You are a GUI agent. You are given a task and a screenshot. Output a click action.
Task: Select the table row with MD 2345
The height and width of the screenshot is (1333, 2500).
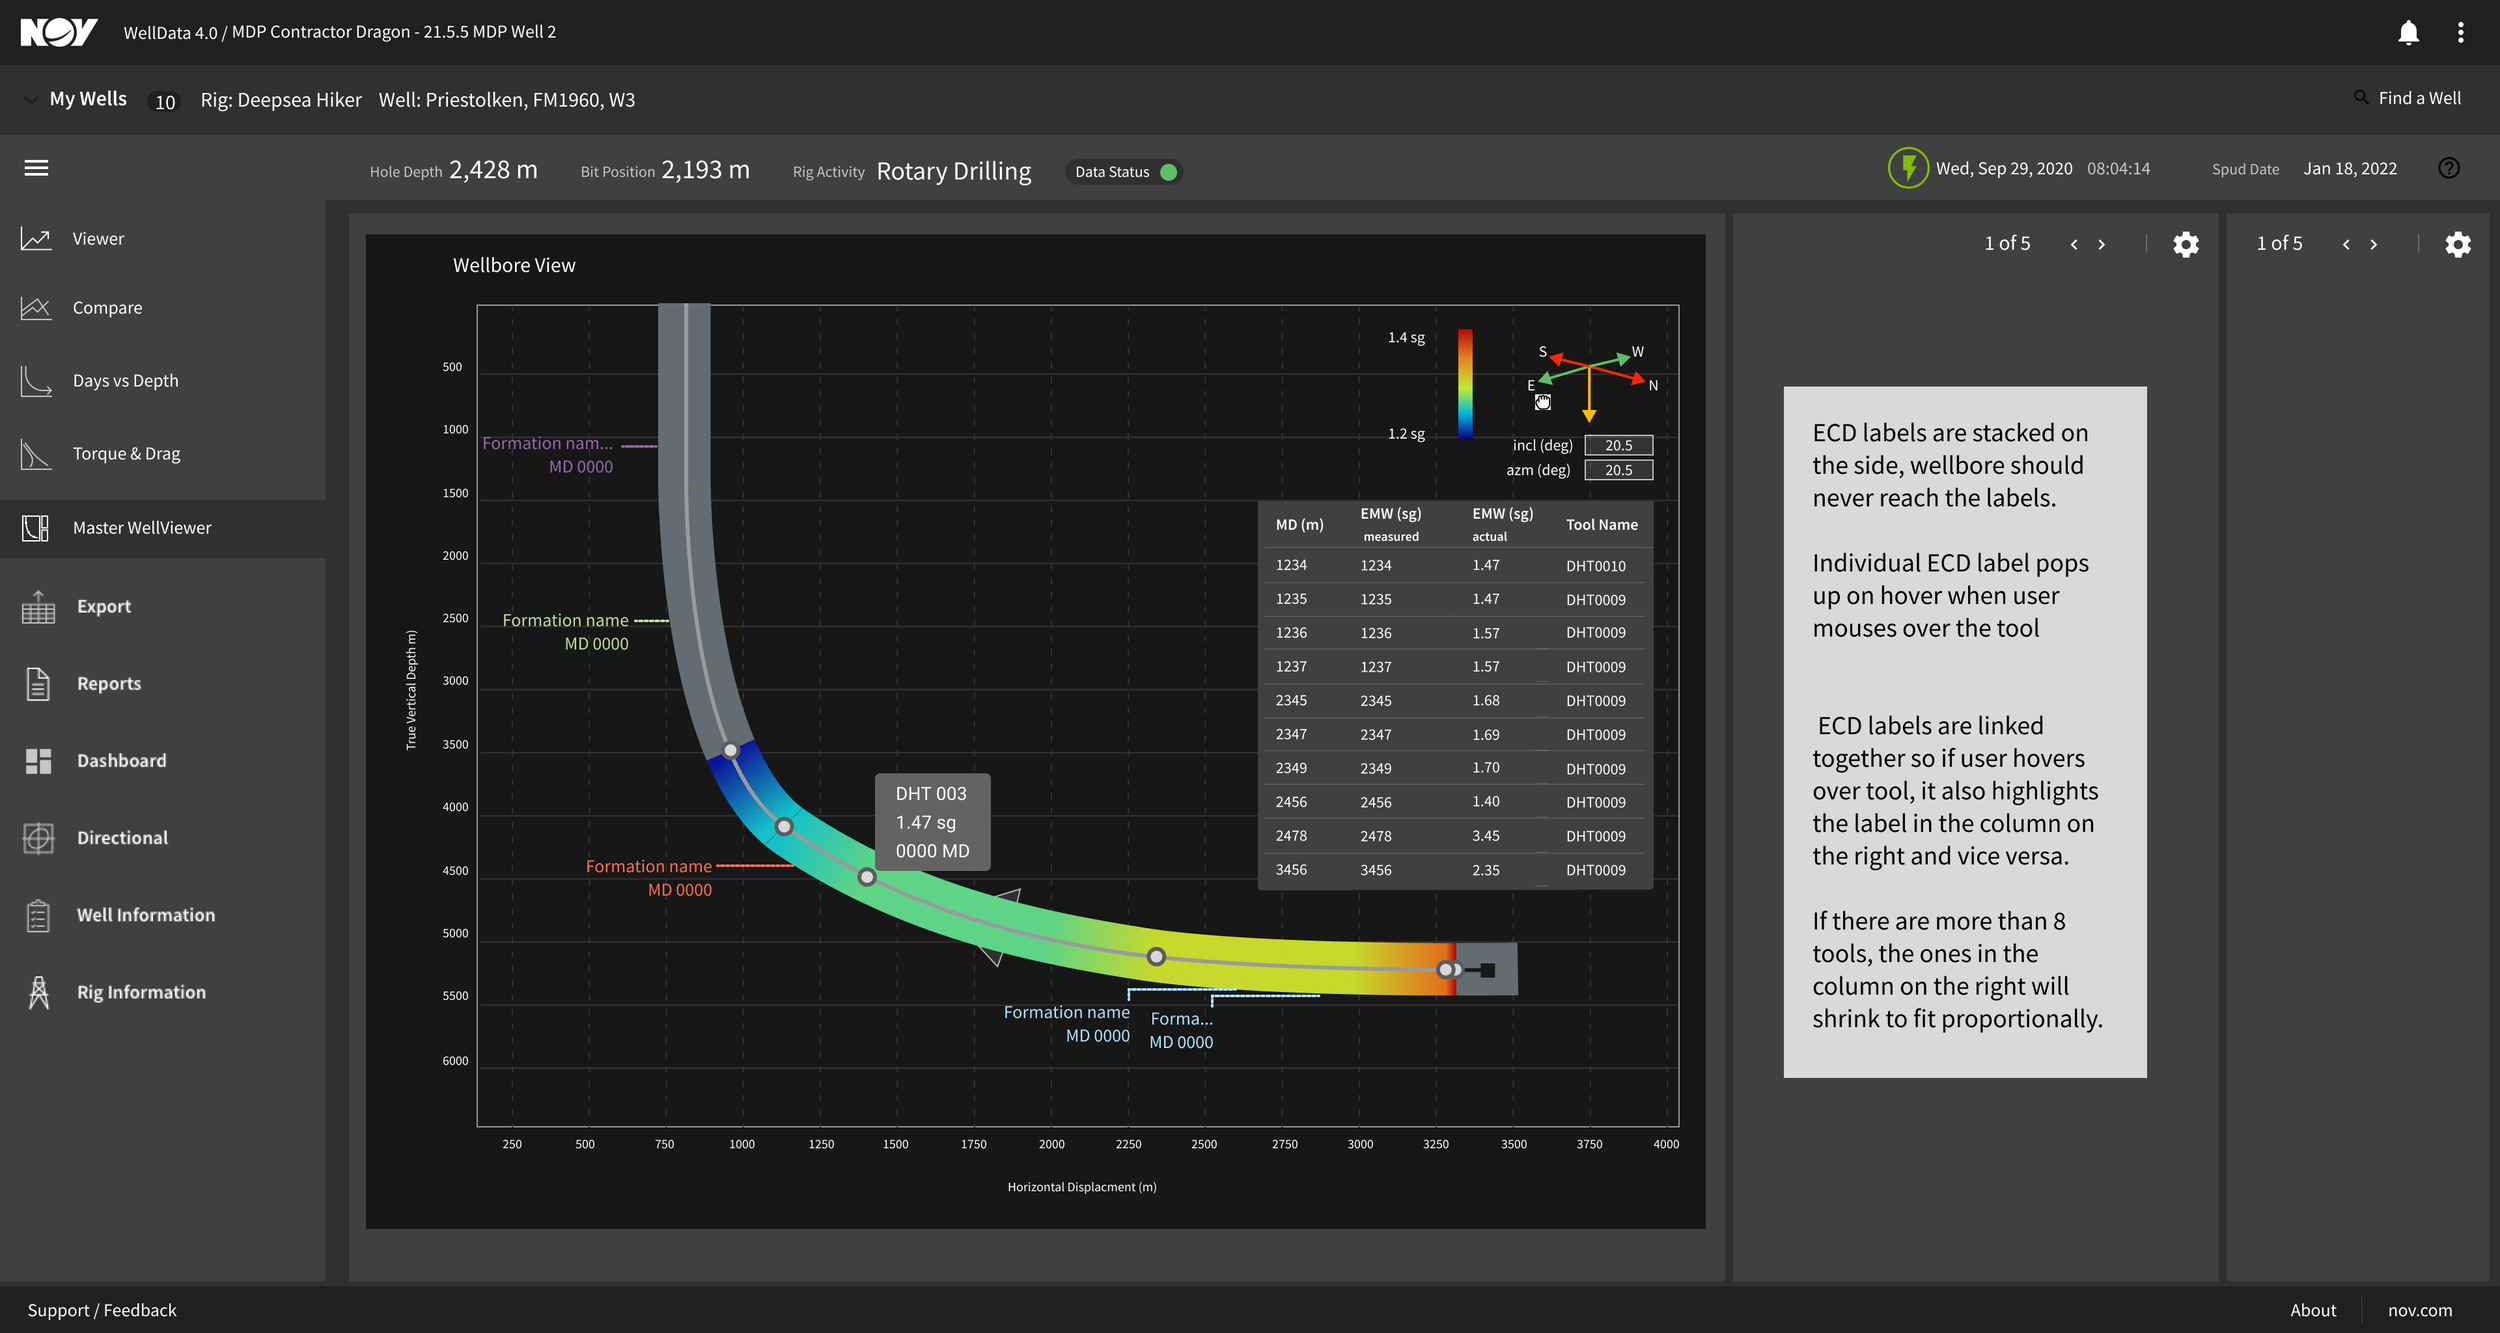[1456, 701]
